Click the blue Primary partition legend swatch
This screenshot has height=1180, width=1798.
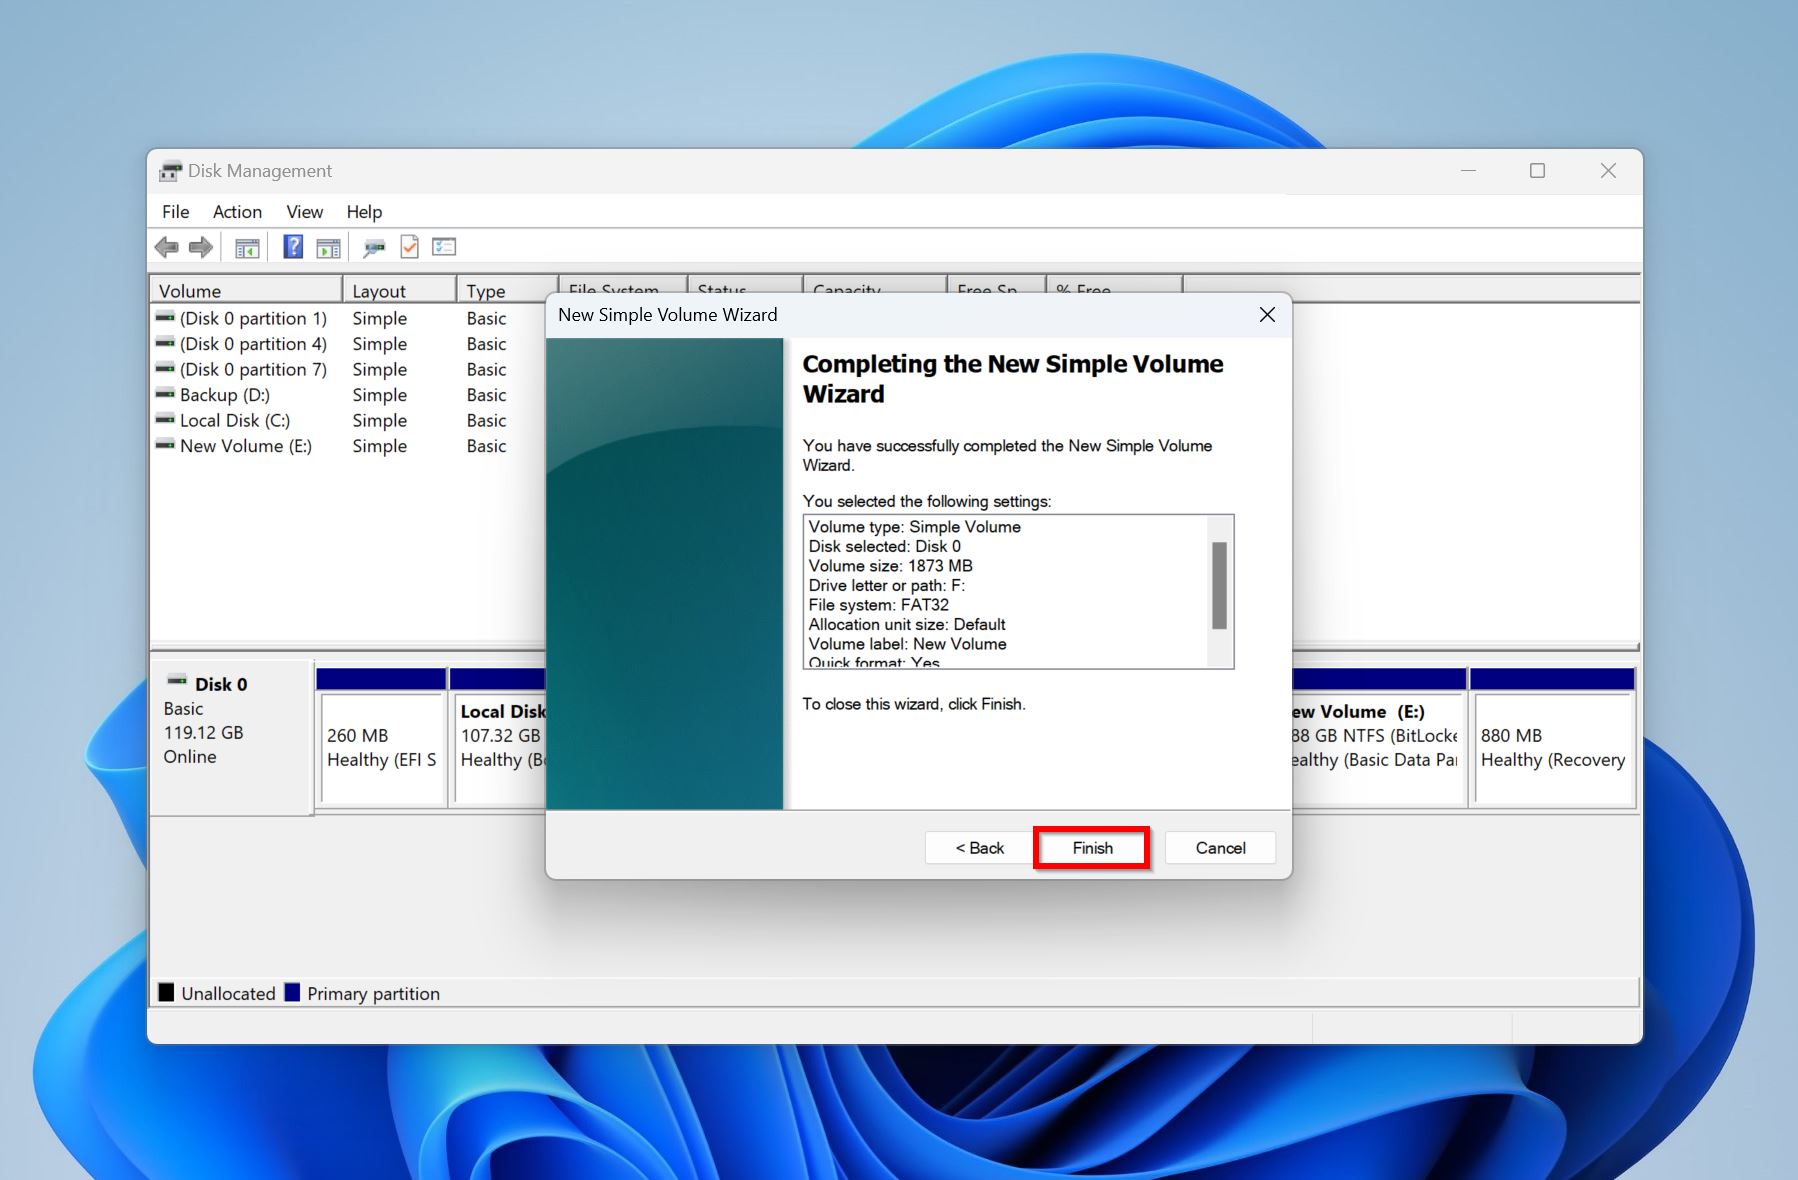292,993
